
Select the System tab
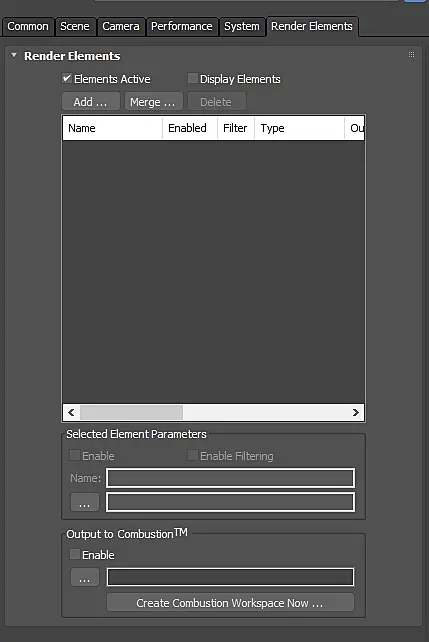[x=242, y=27]
